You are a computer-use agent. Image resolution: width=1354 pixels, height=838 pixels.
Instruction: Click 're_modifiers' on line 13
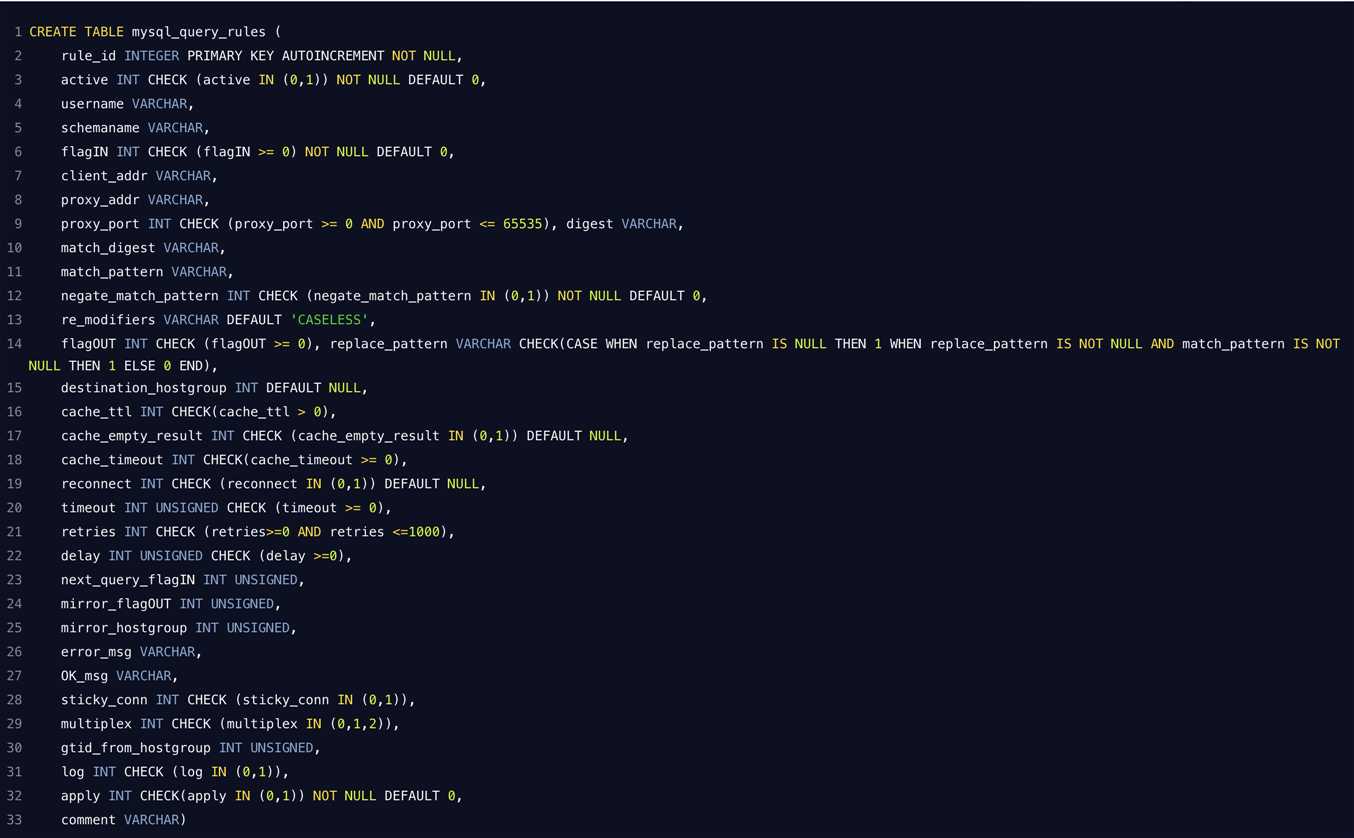[108, 320]
